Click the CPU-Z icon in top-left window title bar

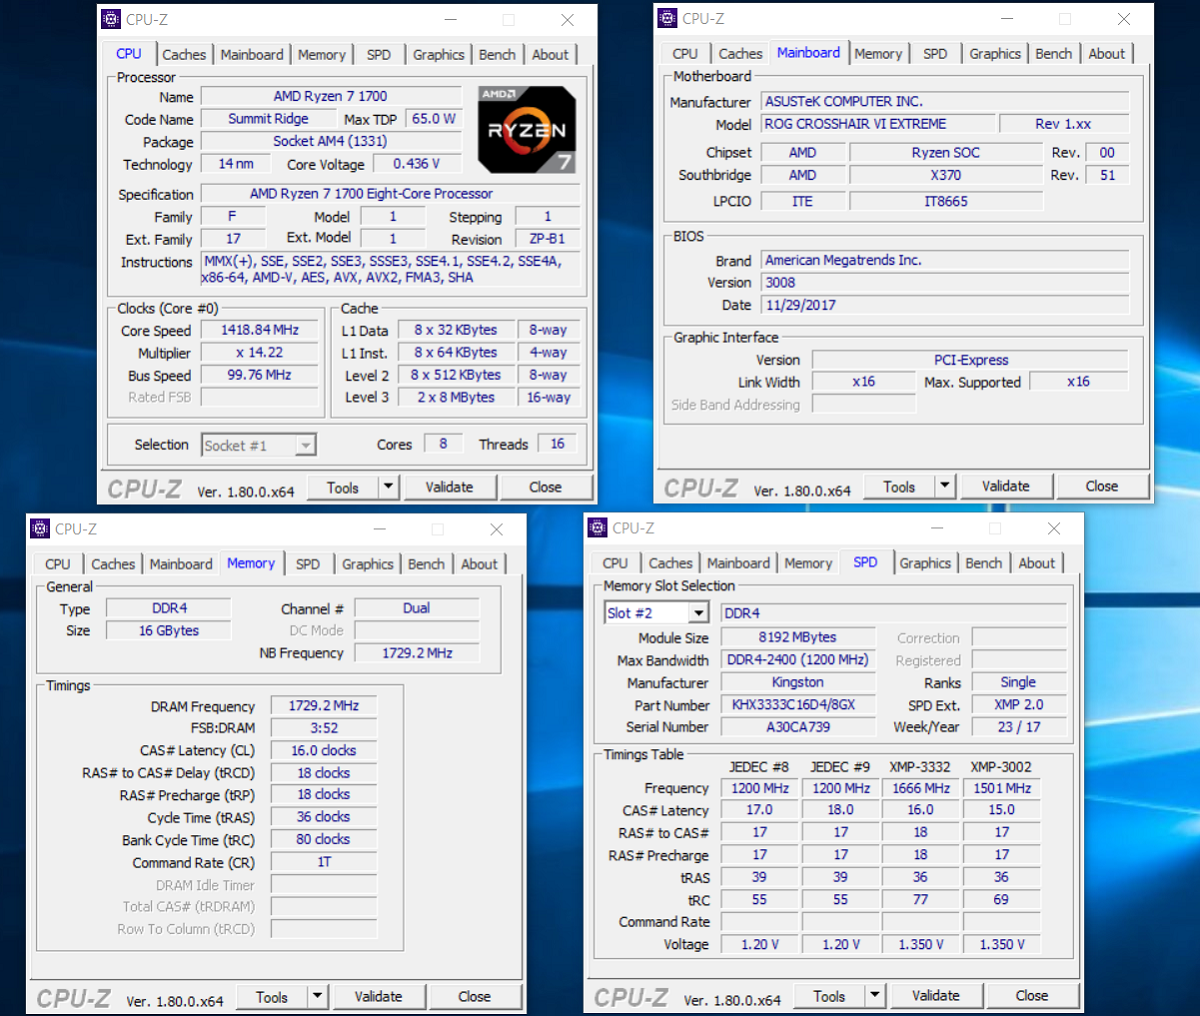(110, 18)
